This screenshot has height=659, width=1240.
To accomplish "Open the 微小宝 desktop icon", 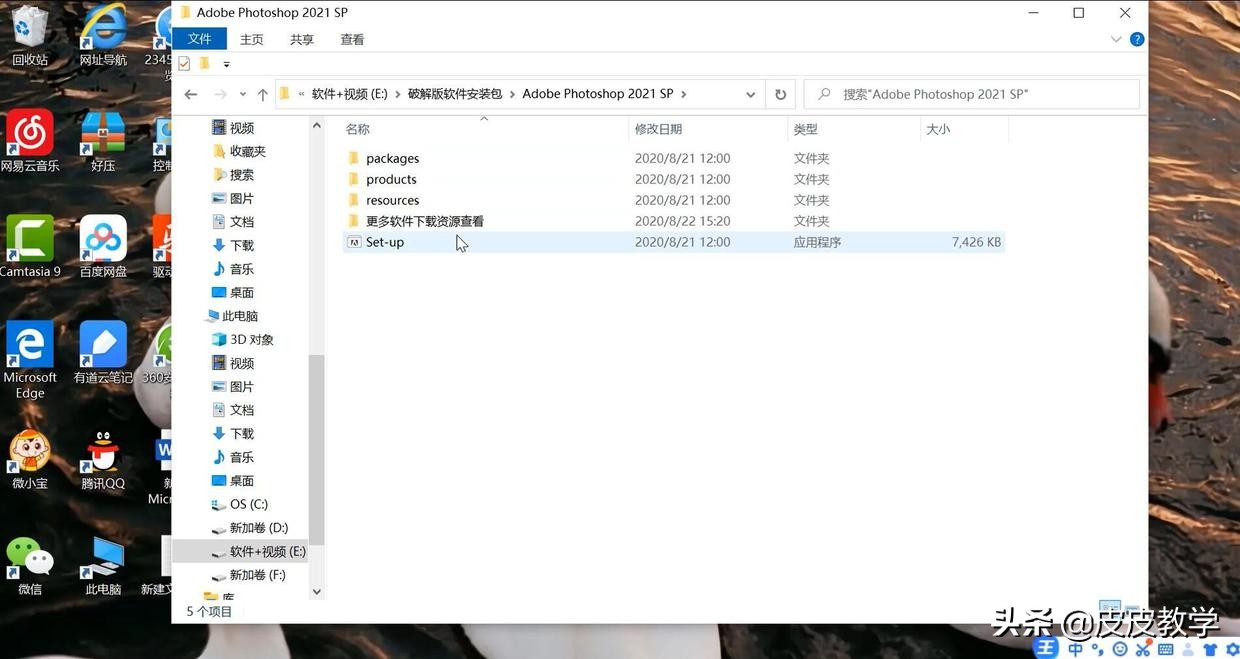I will pyautogui.click(x=30, y=459).
